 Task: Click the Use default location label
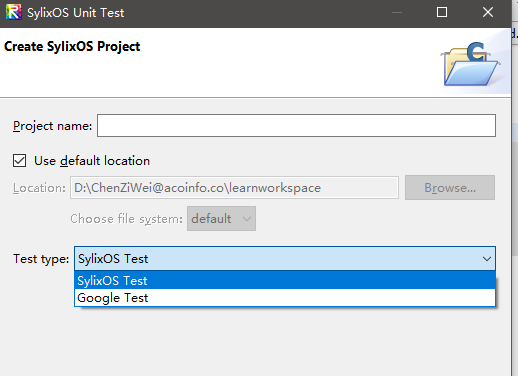point(92,161)
